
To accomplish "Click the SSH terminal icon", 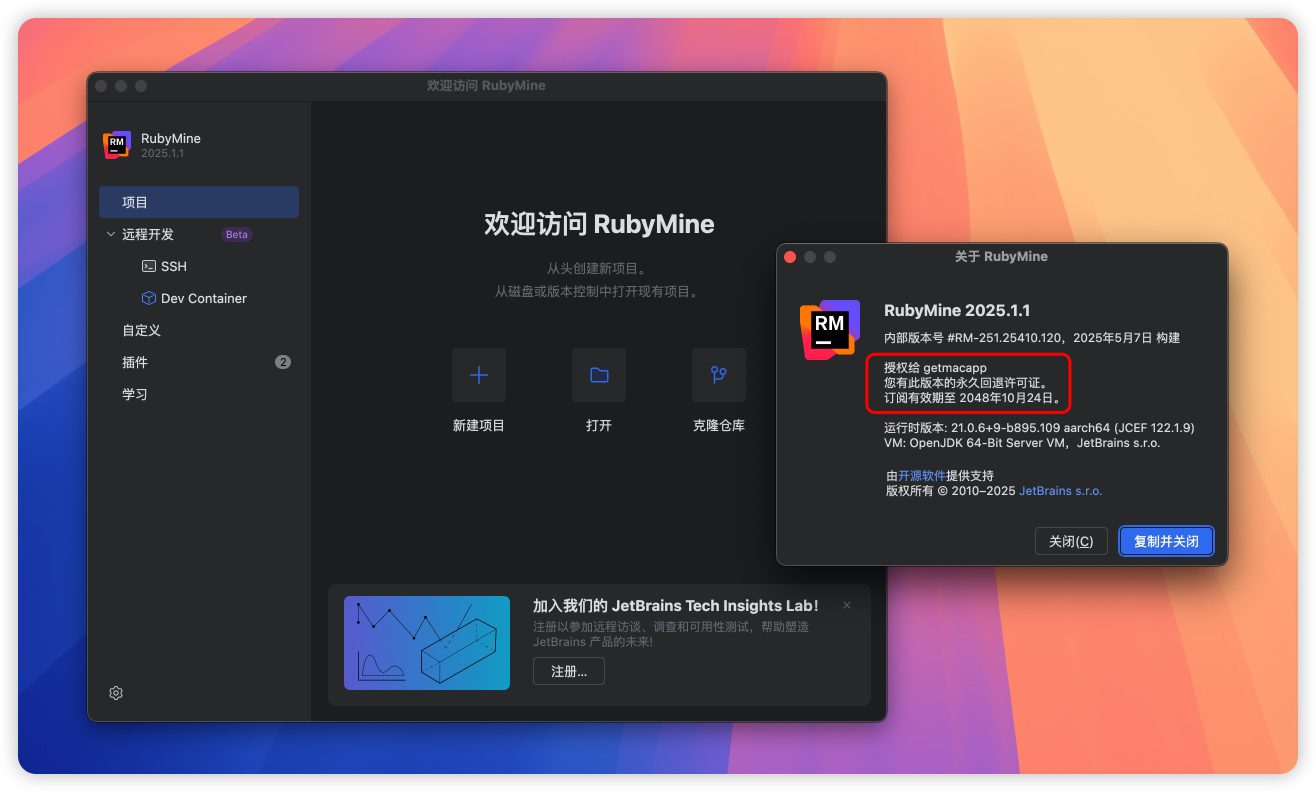I will 149,266.
